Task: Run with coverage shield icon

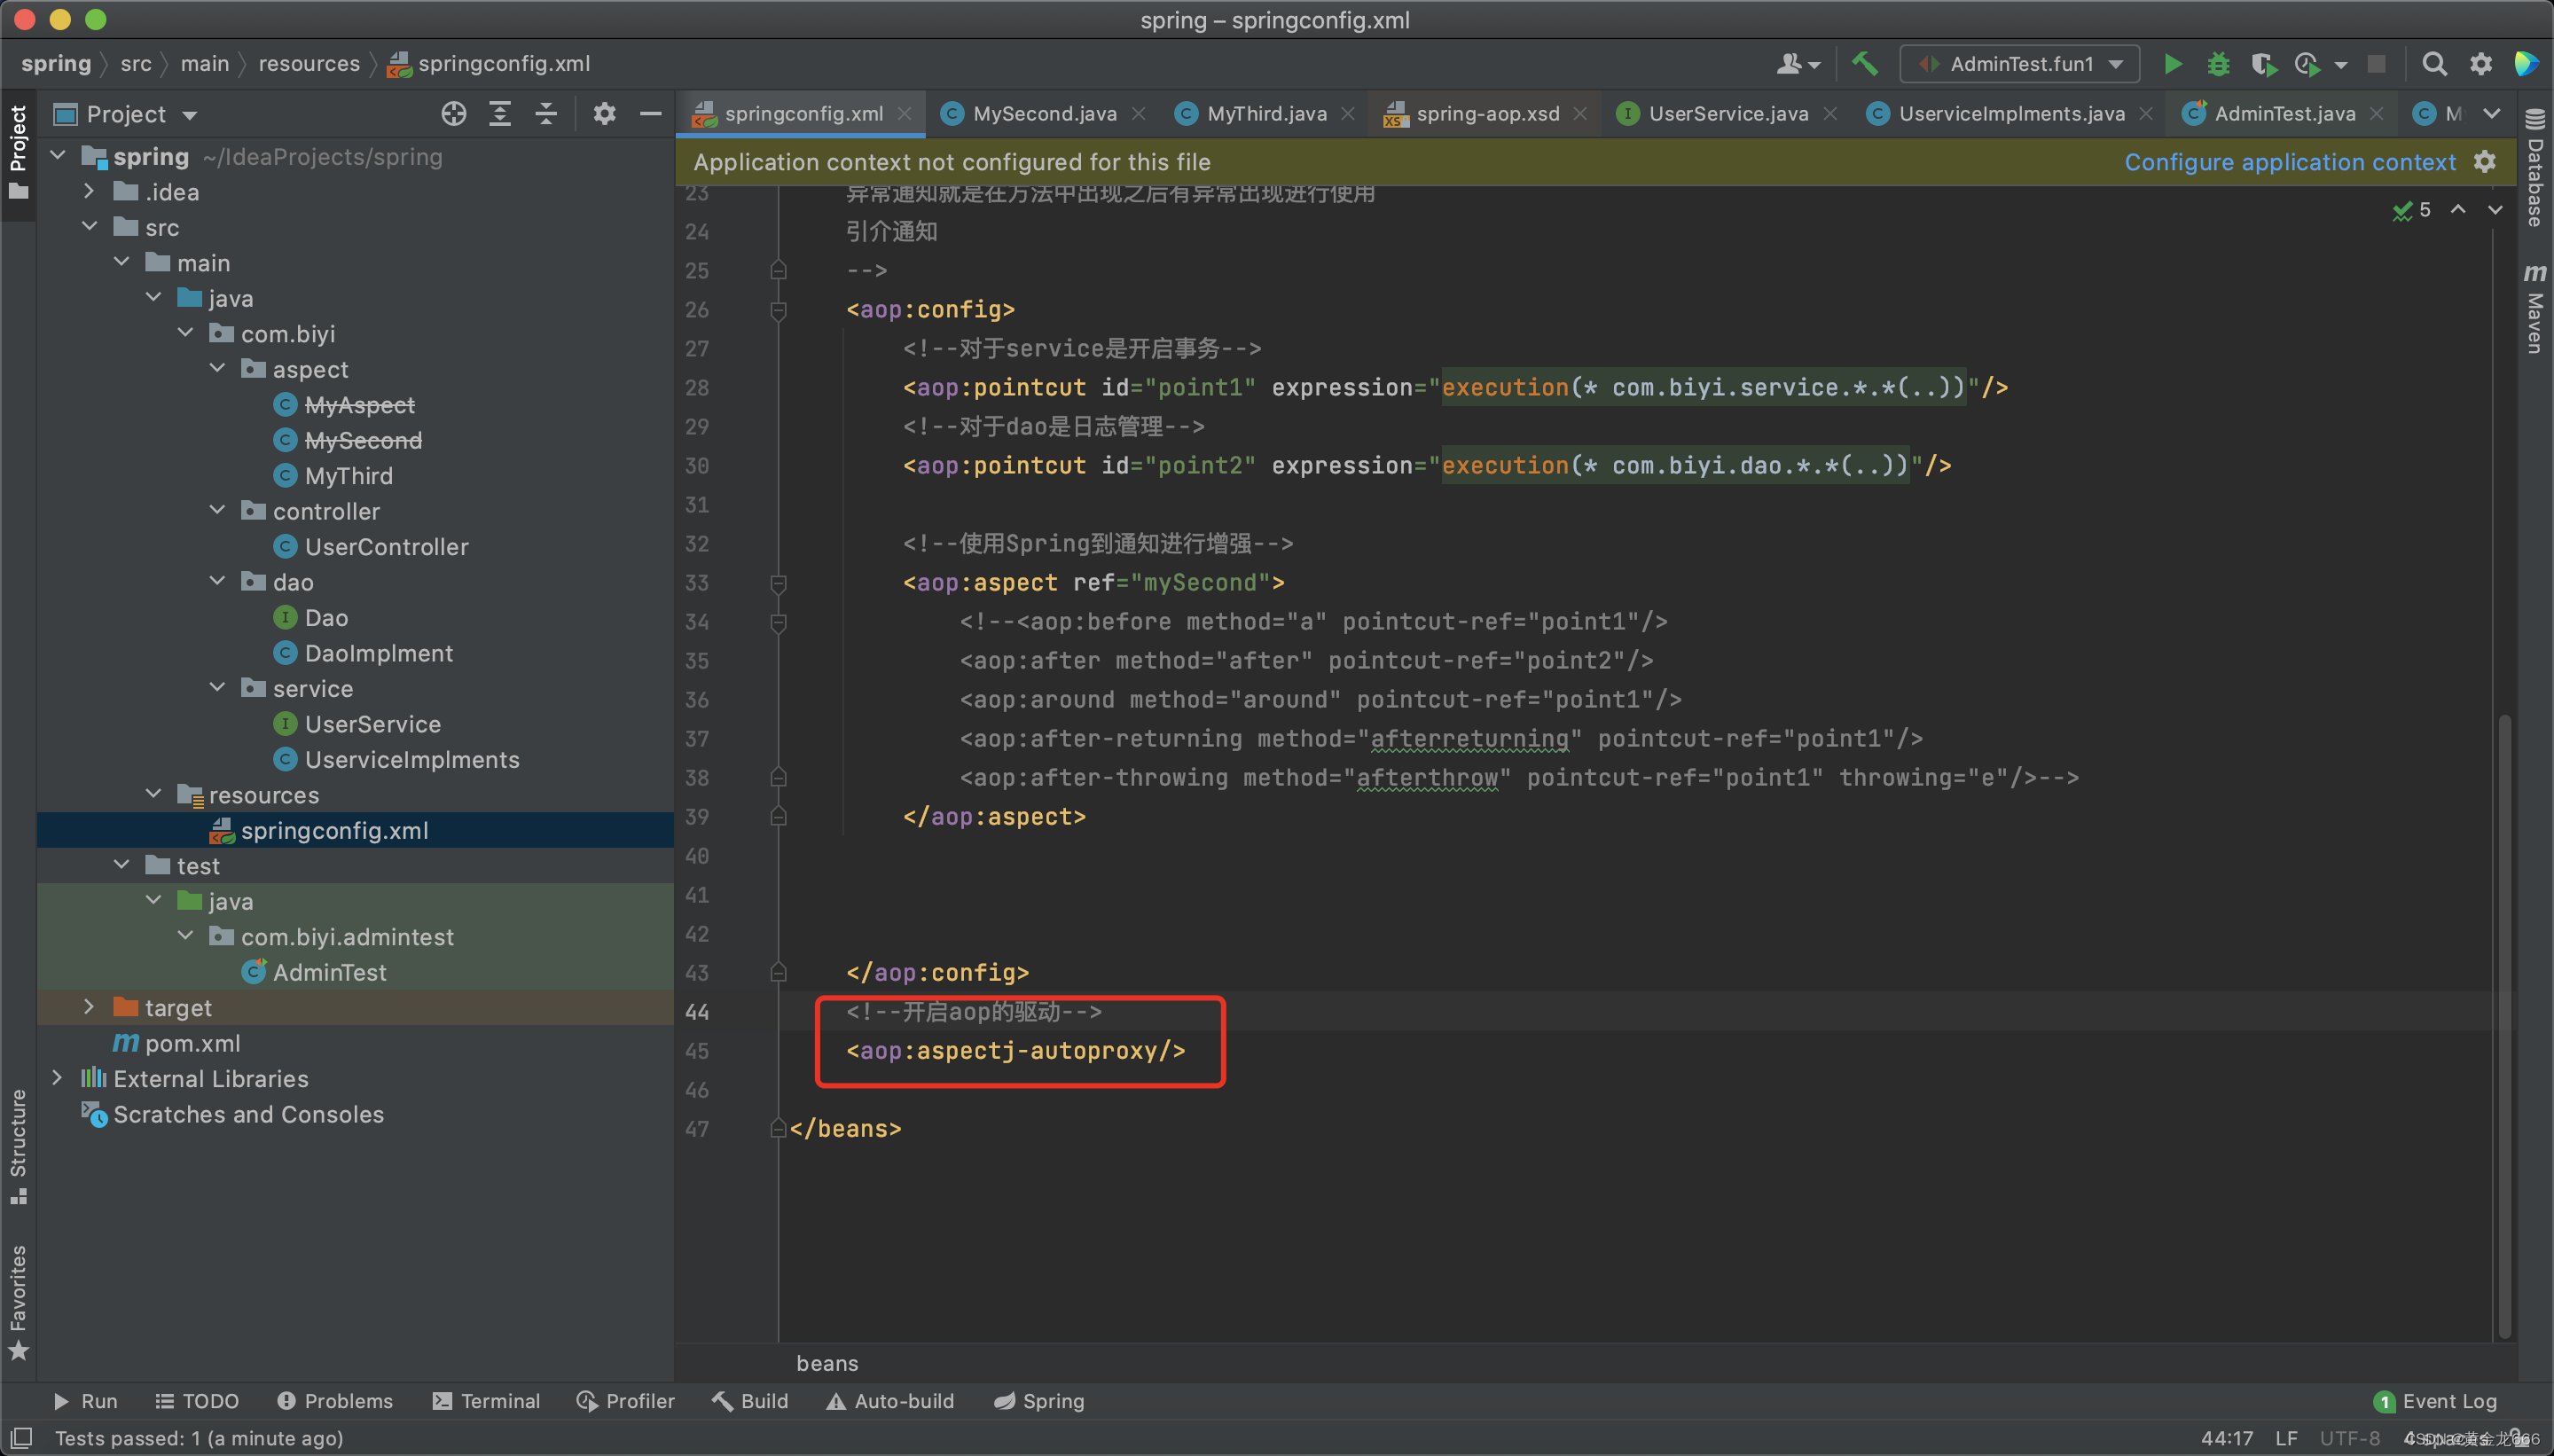Action: pos(2263,64)
